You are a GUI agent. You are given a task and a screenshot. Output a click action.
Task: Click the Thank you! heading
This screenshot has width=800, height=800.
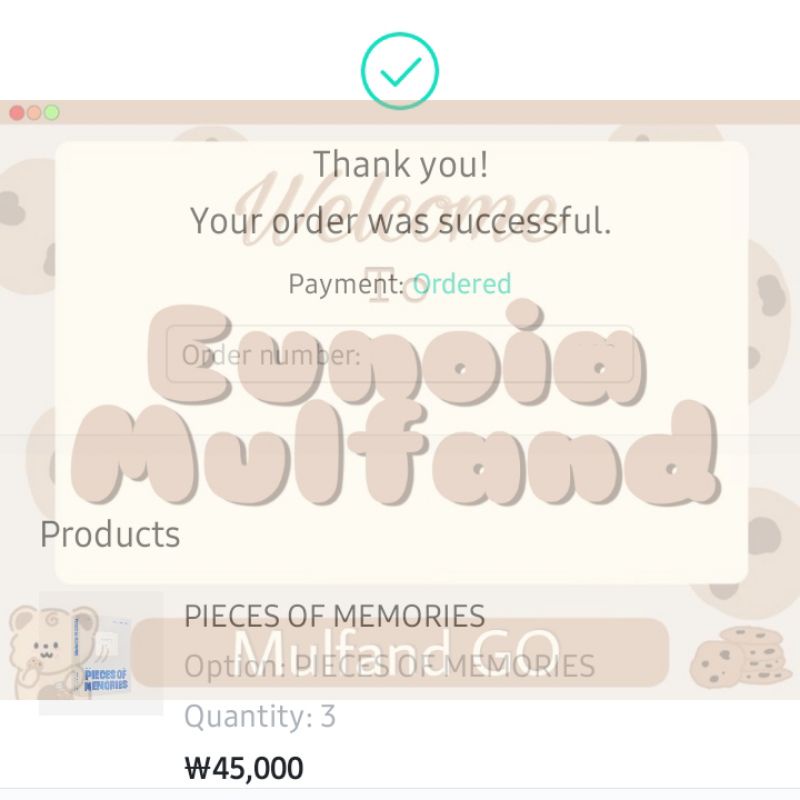tap(400, 164)
